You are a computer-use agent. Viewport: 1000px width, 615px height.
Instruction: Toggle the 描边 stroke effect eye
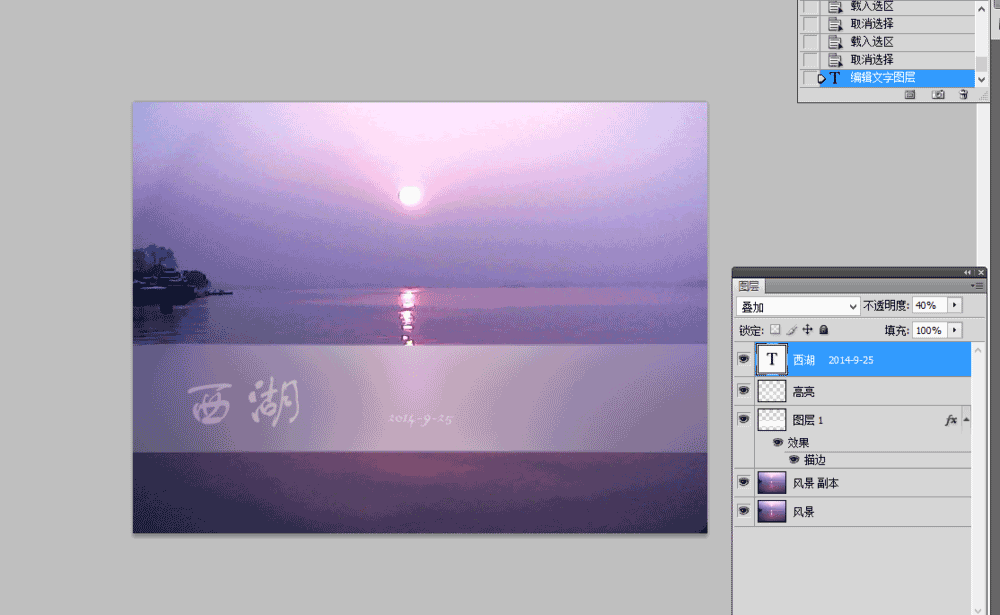coord(794,459)
